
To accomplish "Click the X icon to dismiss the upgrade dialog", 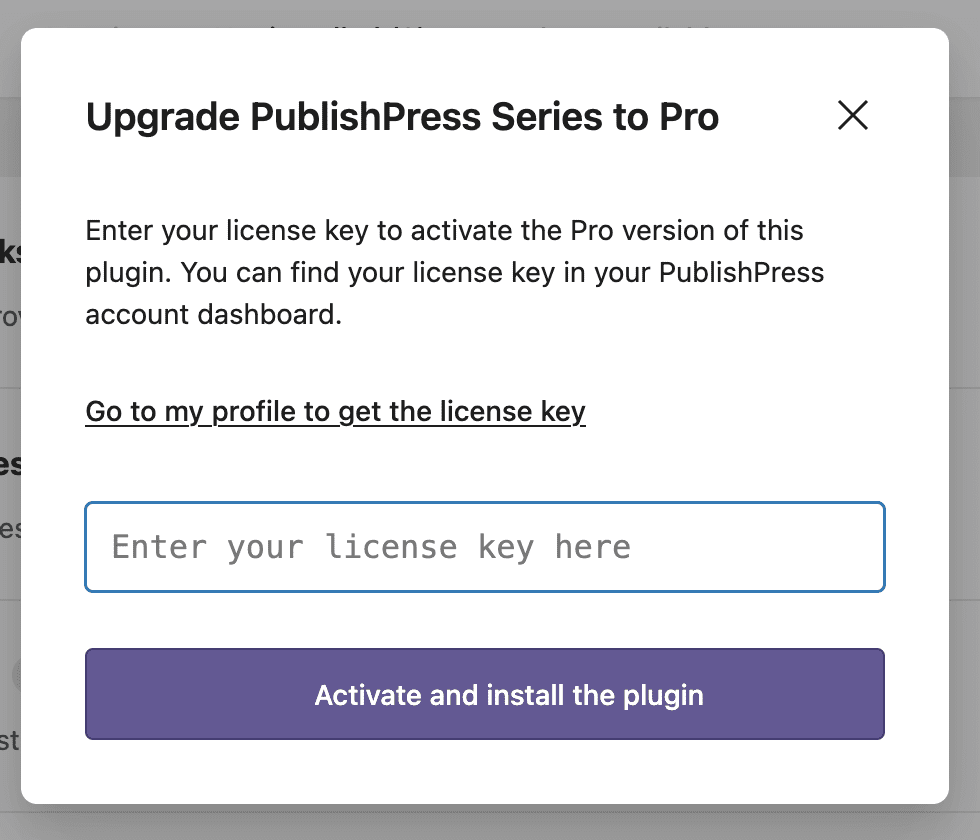I will [x=852, y=116].
